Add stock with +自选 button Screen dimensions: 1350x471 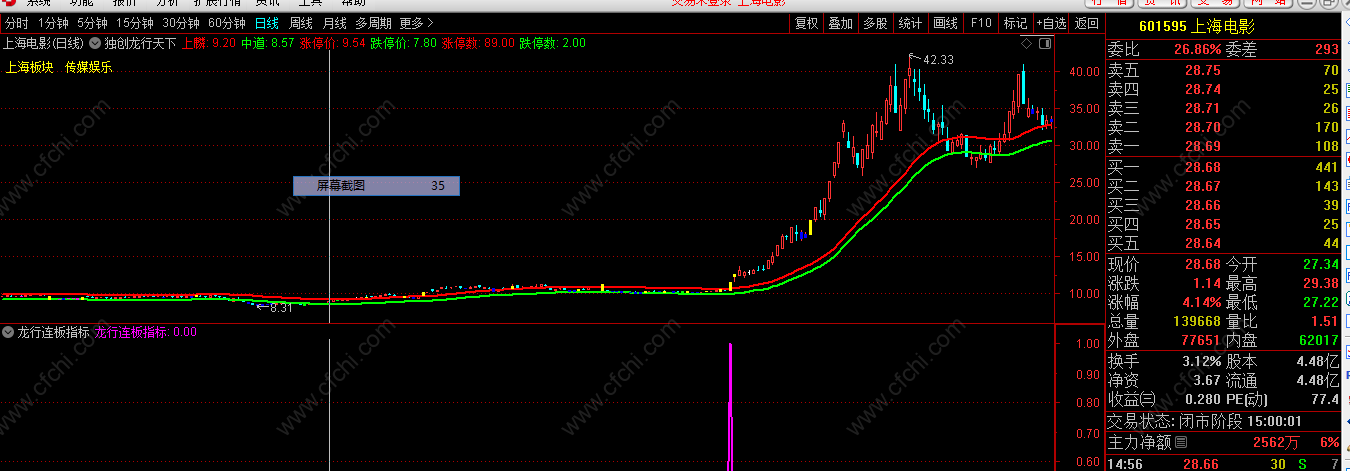(1051, 23)
